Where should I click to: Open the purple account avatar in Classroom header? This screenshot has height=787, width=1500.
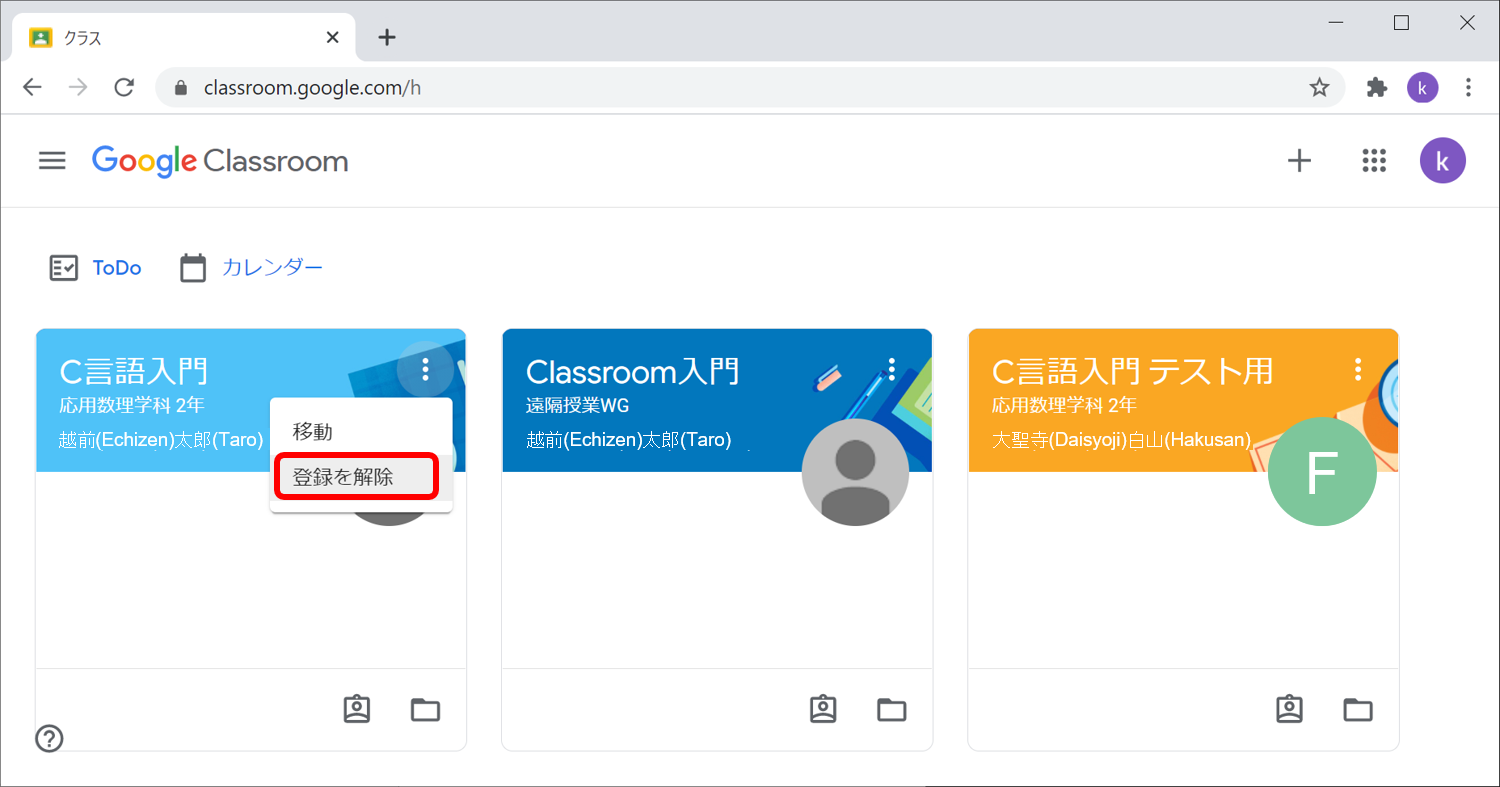point(1442,161)
